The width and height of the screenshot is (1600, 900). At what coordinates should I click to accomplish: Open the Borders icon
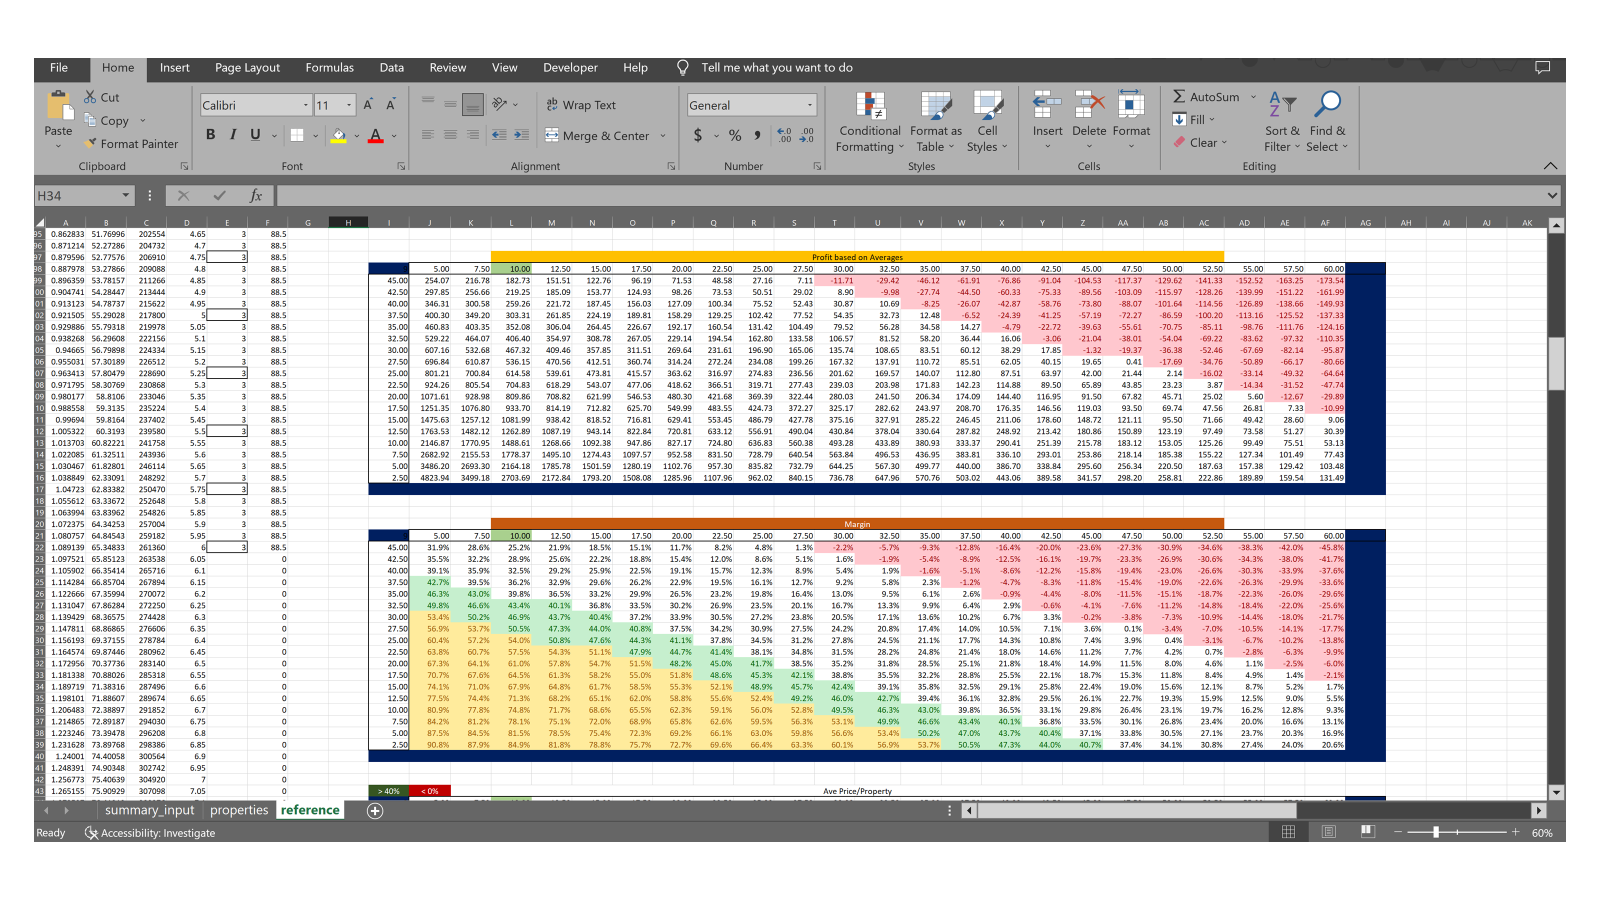coord(297,135)
